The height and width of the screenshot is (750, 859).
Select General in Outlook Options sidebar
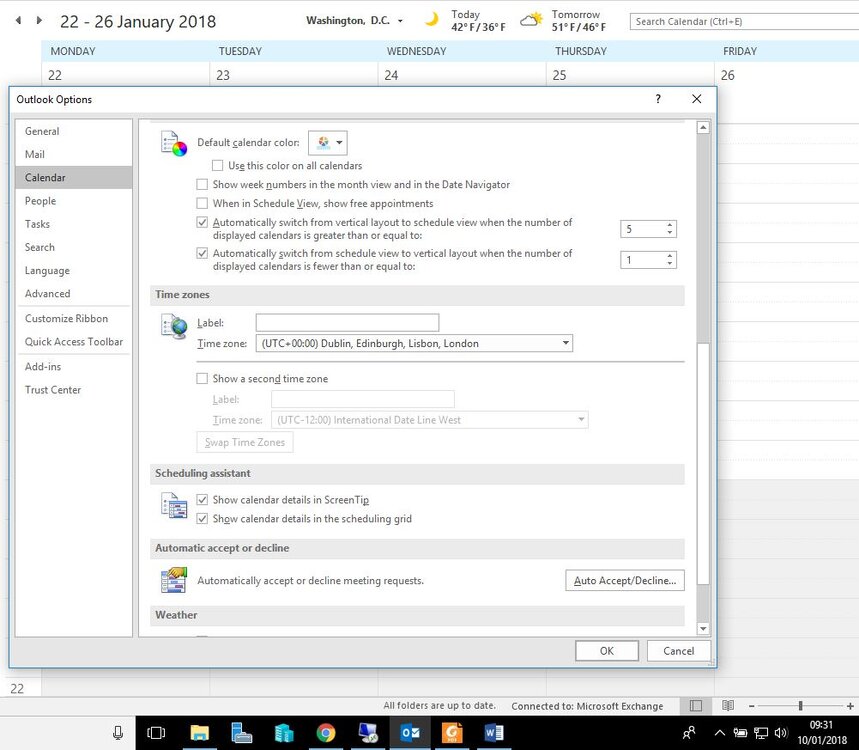[74, 131]
